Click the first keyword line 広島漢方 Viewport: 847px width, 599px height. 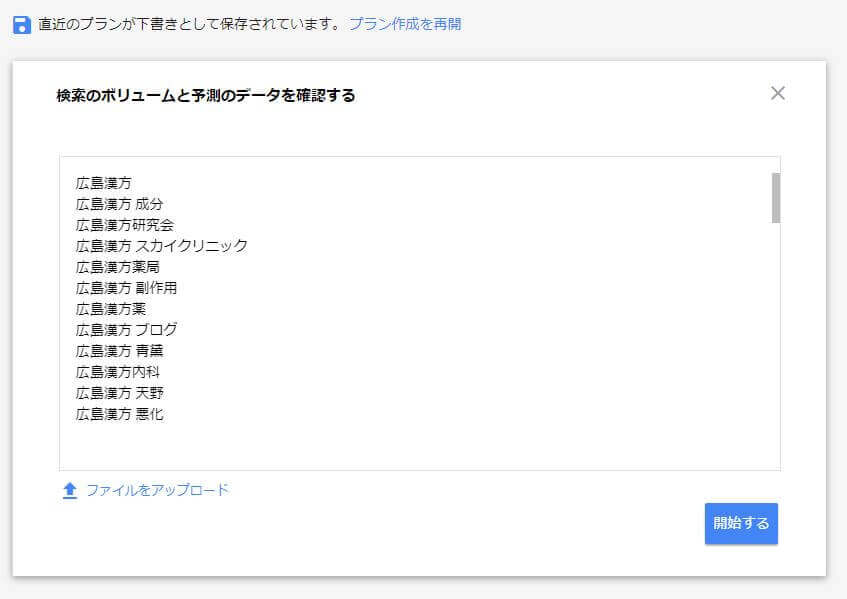(x=104, y=183)
